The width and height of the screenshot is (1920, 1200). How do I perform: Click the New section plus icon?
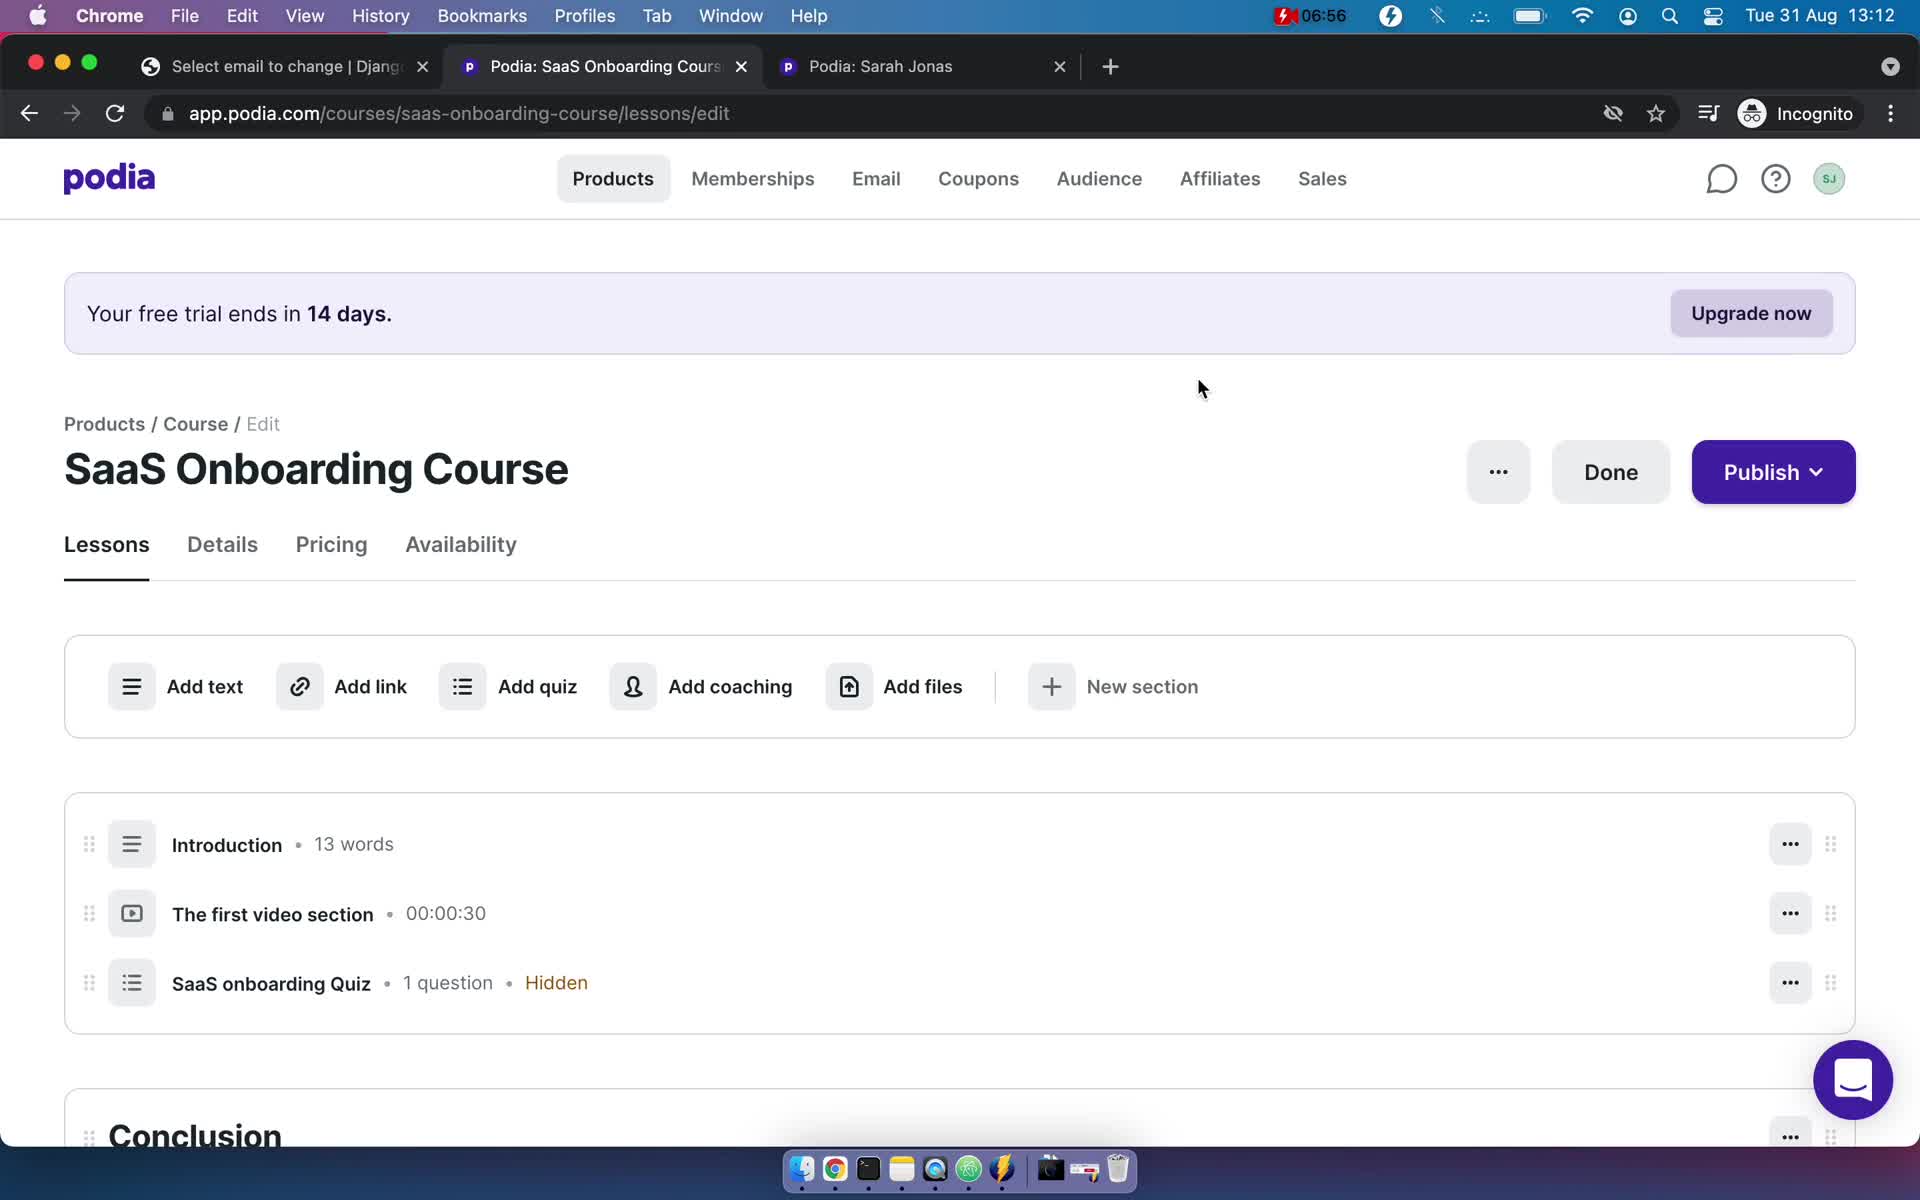pyautogui.click(x=1051, y=686)
